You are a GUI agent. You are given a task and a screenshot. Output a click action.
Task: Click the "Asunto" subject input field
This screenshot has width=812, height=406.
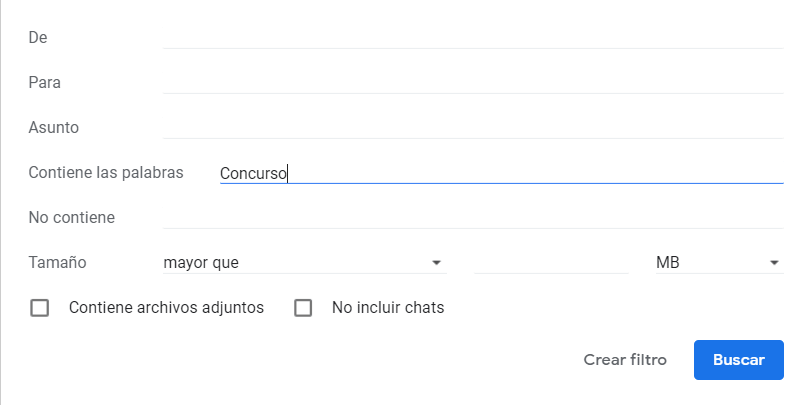[473, 127]
